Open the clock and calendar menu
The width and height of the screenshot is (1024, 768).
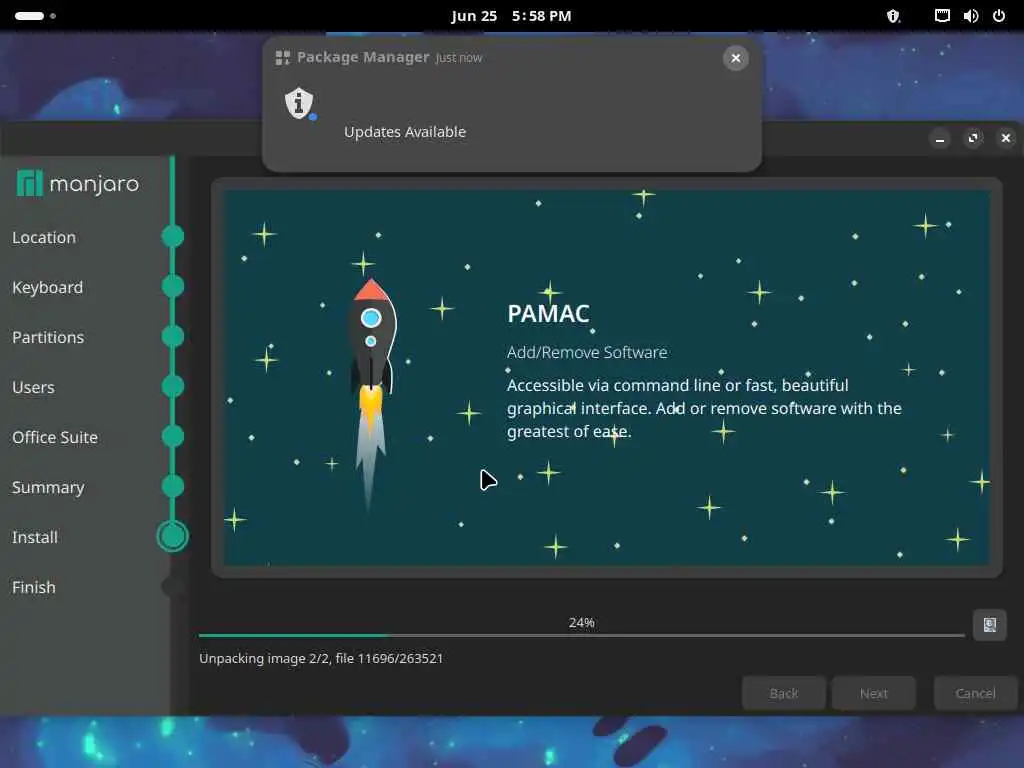(x=511, y=16)
